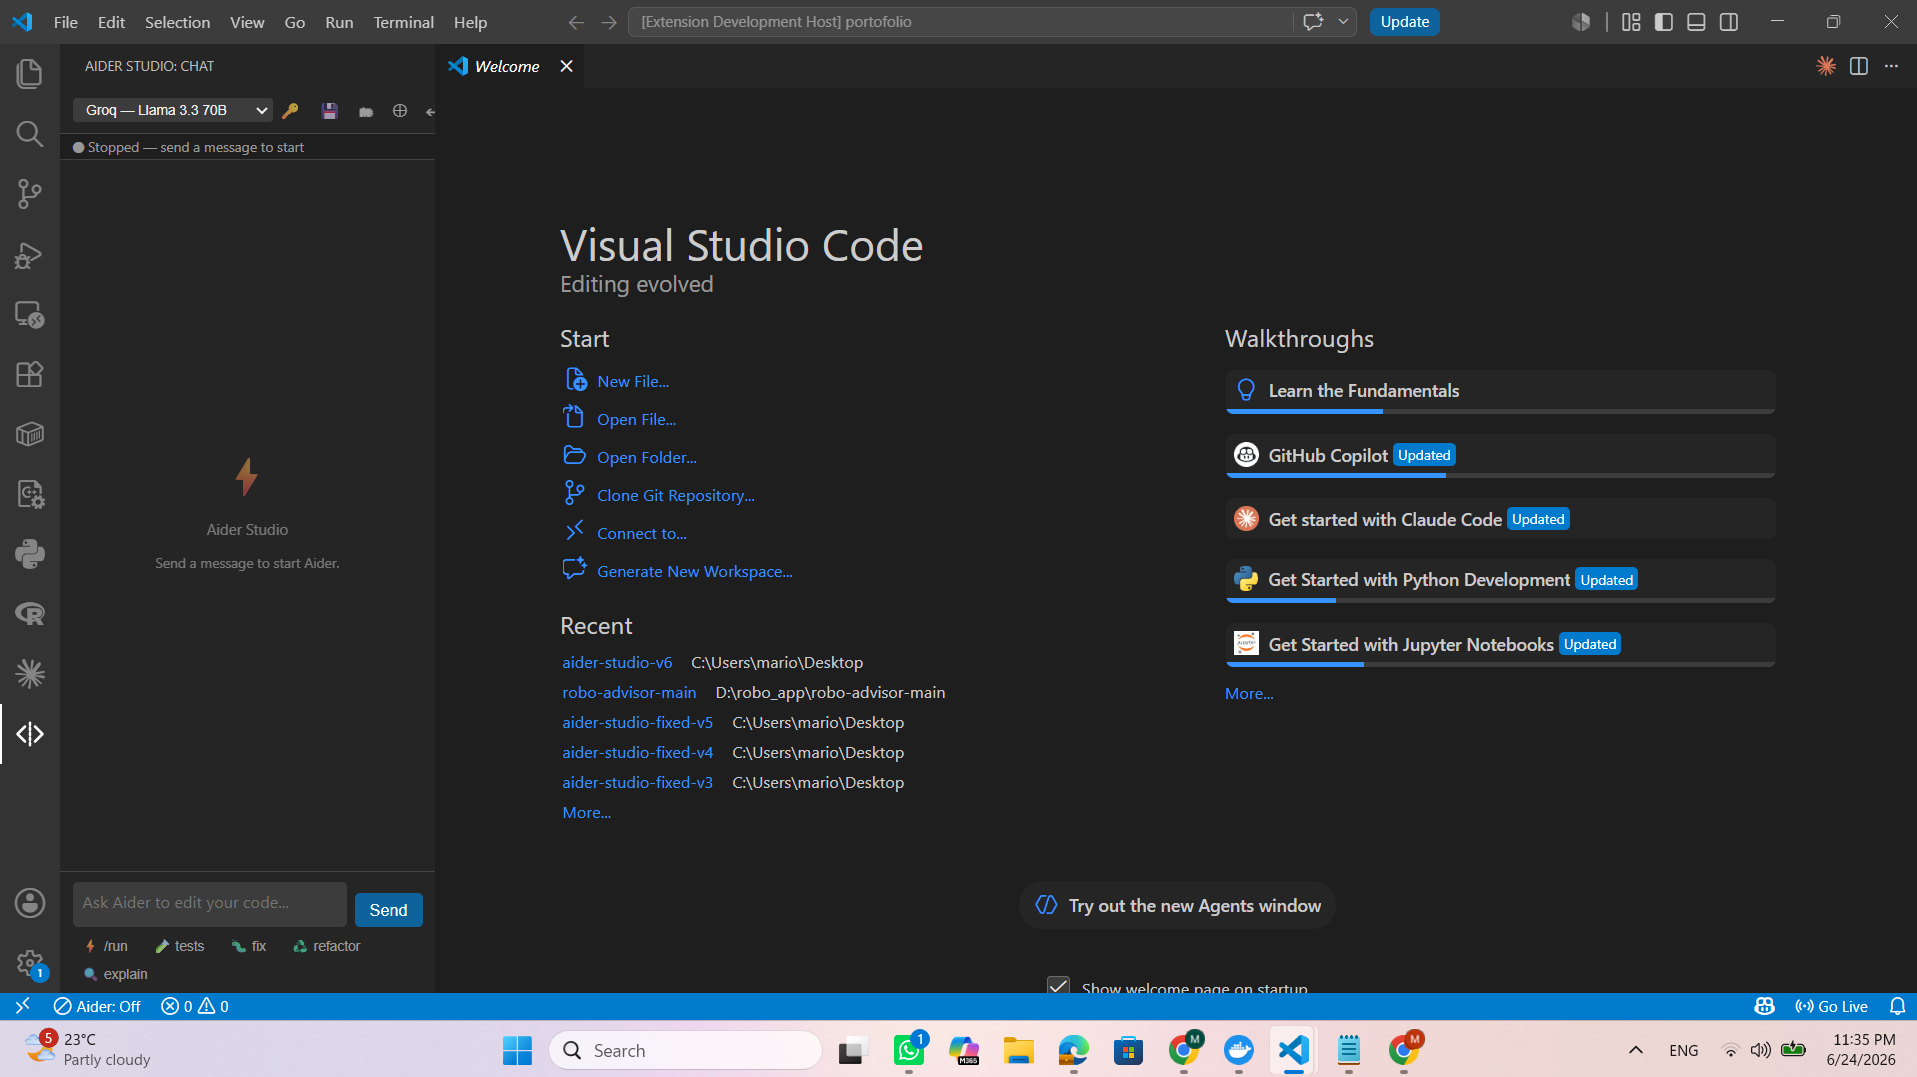Open the Explorer view in the activity bar
The image size is (1917, 1077).
(30, 74)
